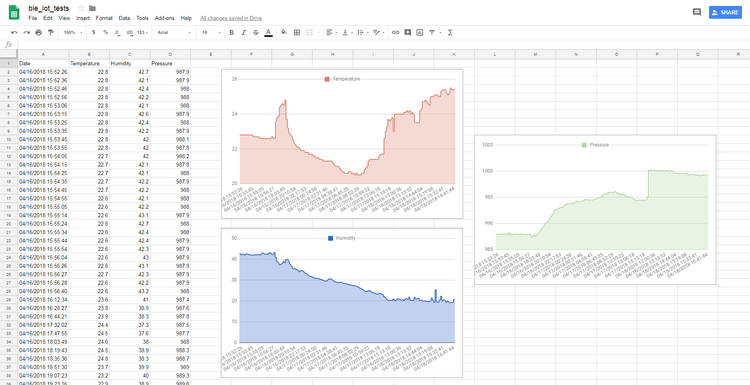Image resolution: width=750 pixels, height=385 pixels.
Task: Open the font size 10 dropdown
Action: [211, 33]
